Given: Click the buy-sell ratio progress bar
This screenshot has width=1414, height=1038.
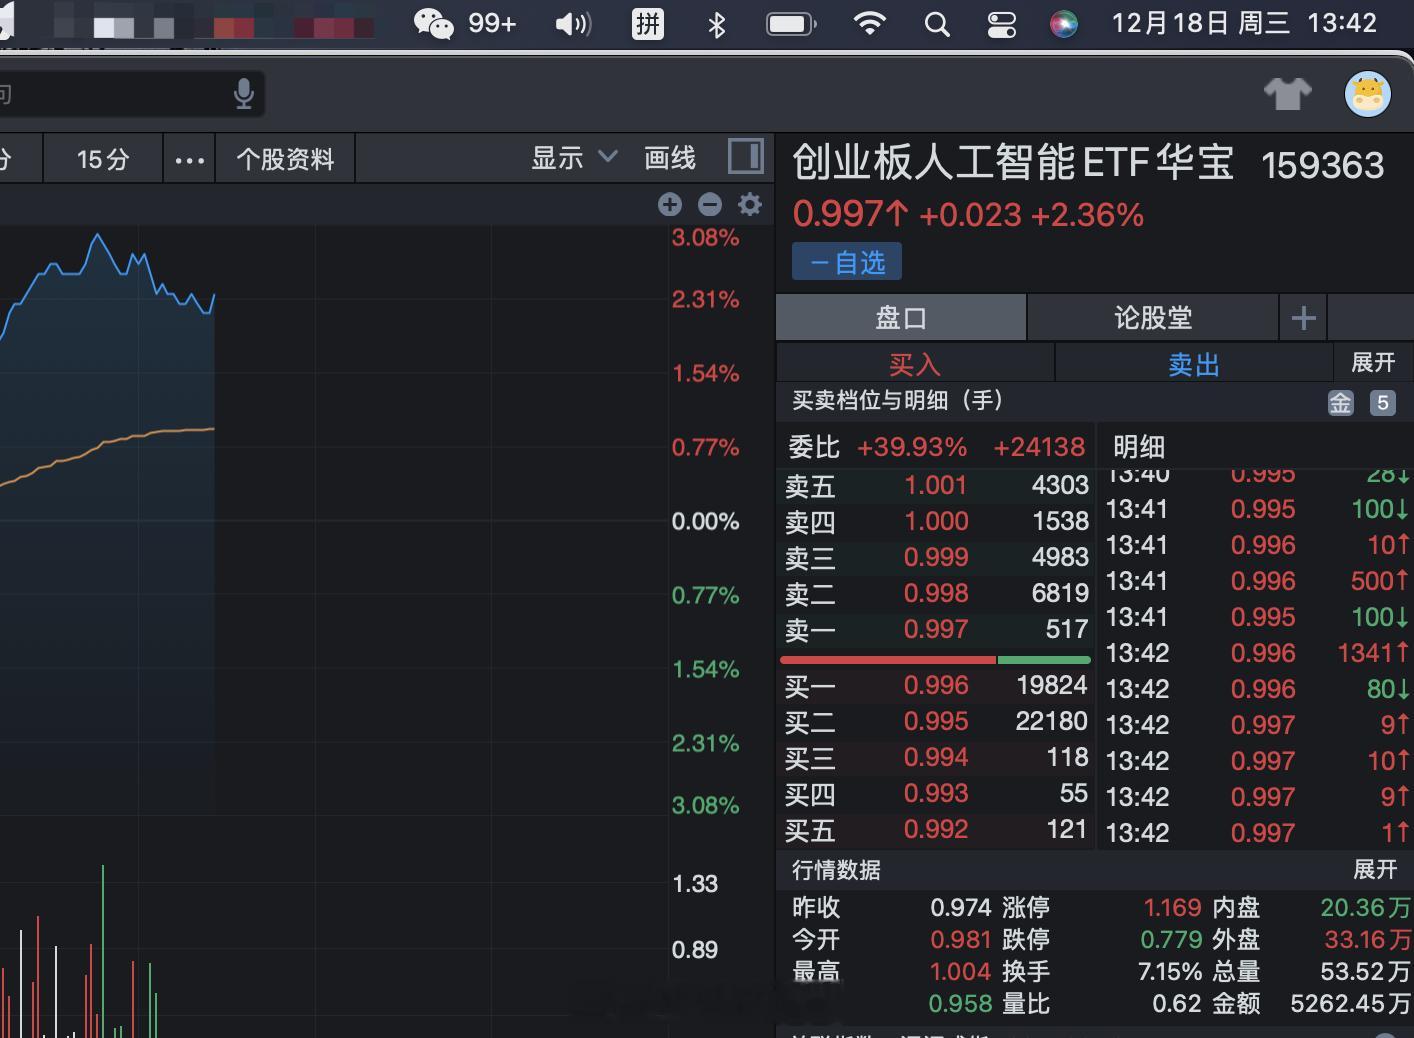Looking at the screenshot, I should tap(935, 660).
